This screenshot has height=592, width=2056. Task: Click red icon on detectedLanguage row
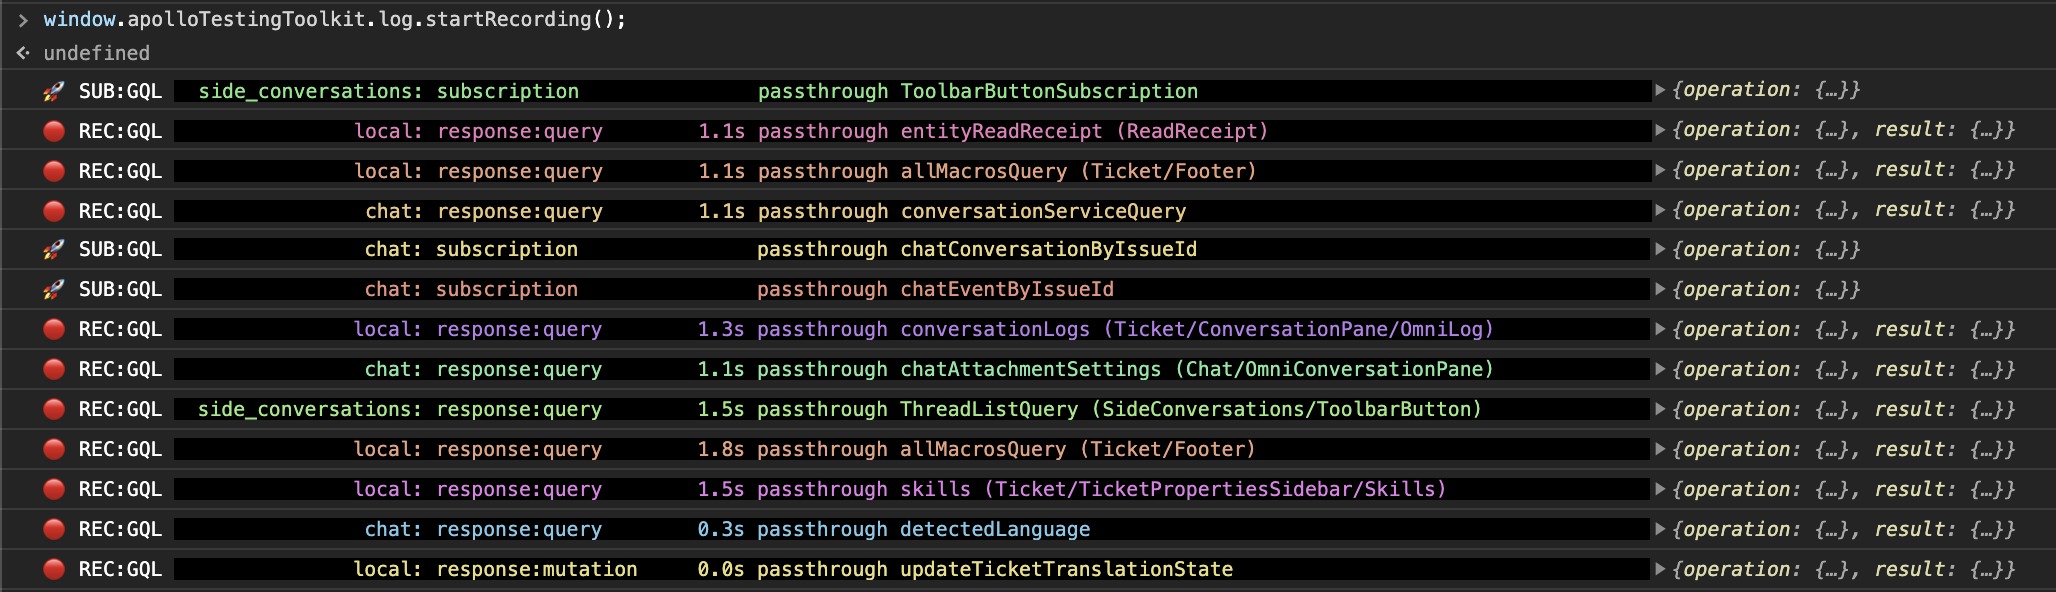pyautogui.click(x=54, y=529)
